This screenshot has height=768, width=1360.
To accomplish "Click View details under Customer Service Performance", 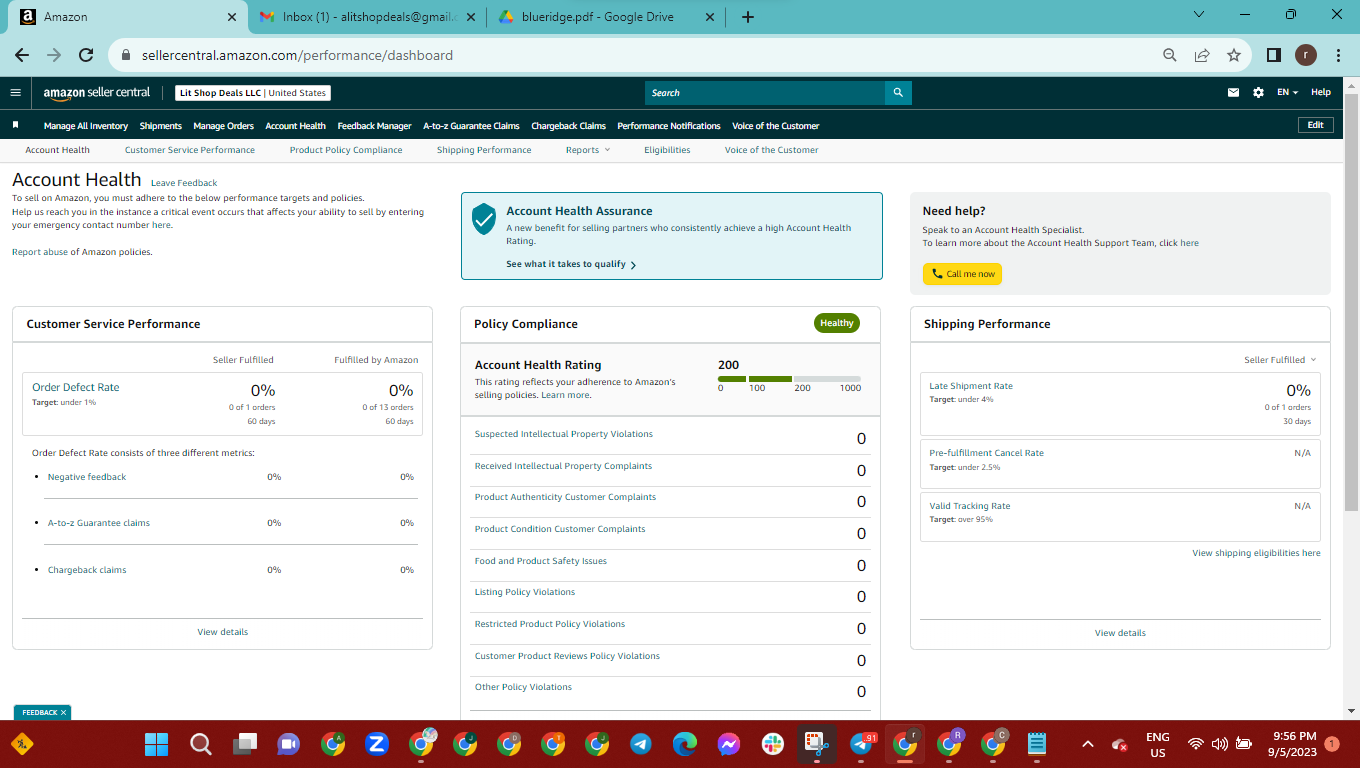I will point(223,632).
